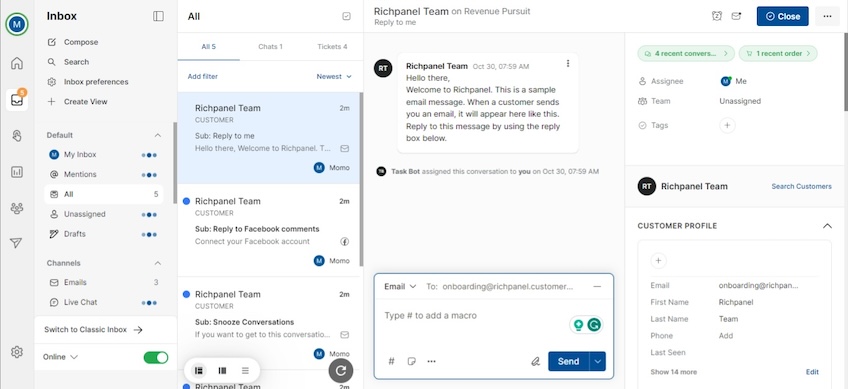Click the Close conversation button
The width and height of the screenshot is (848, 389).
[783, 16]
